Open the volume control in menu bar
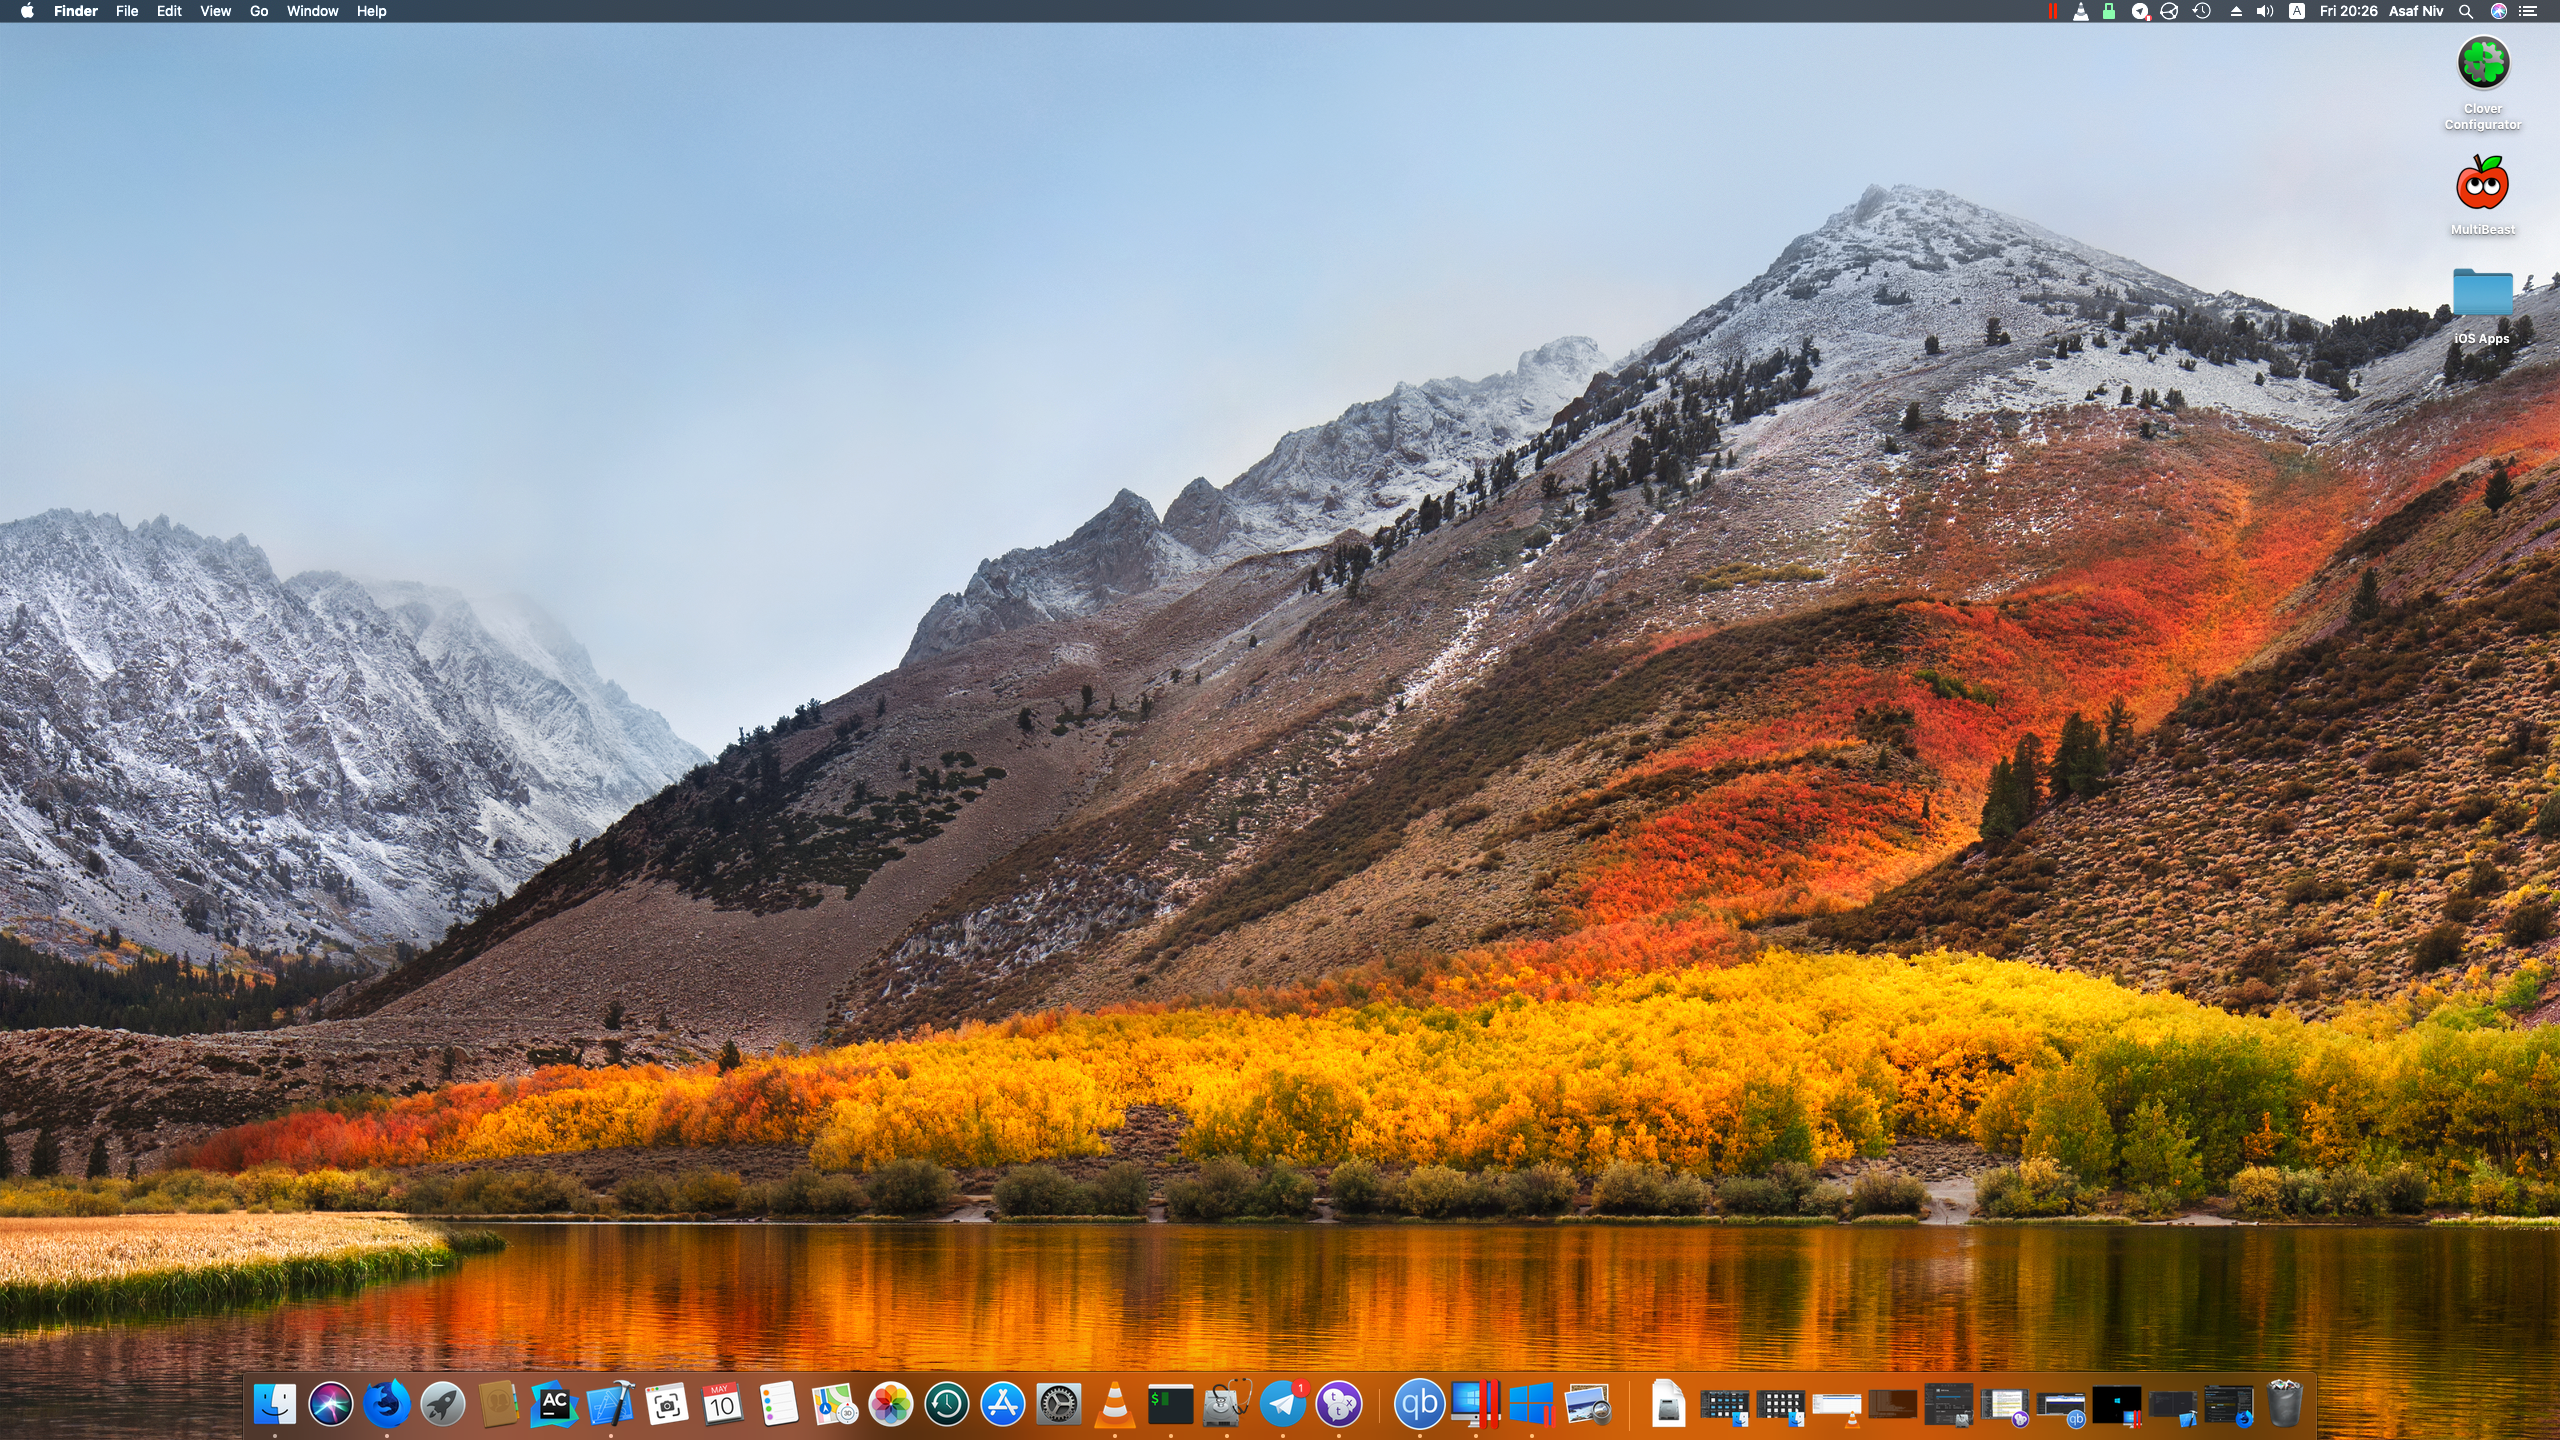Viewport: 2560px width, 1440px height. point(2265,11)
